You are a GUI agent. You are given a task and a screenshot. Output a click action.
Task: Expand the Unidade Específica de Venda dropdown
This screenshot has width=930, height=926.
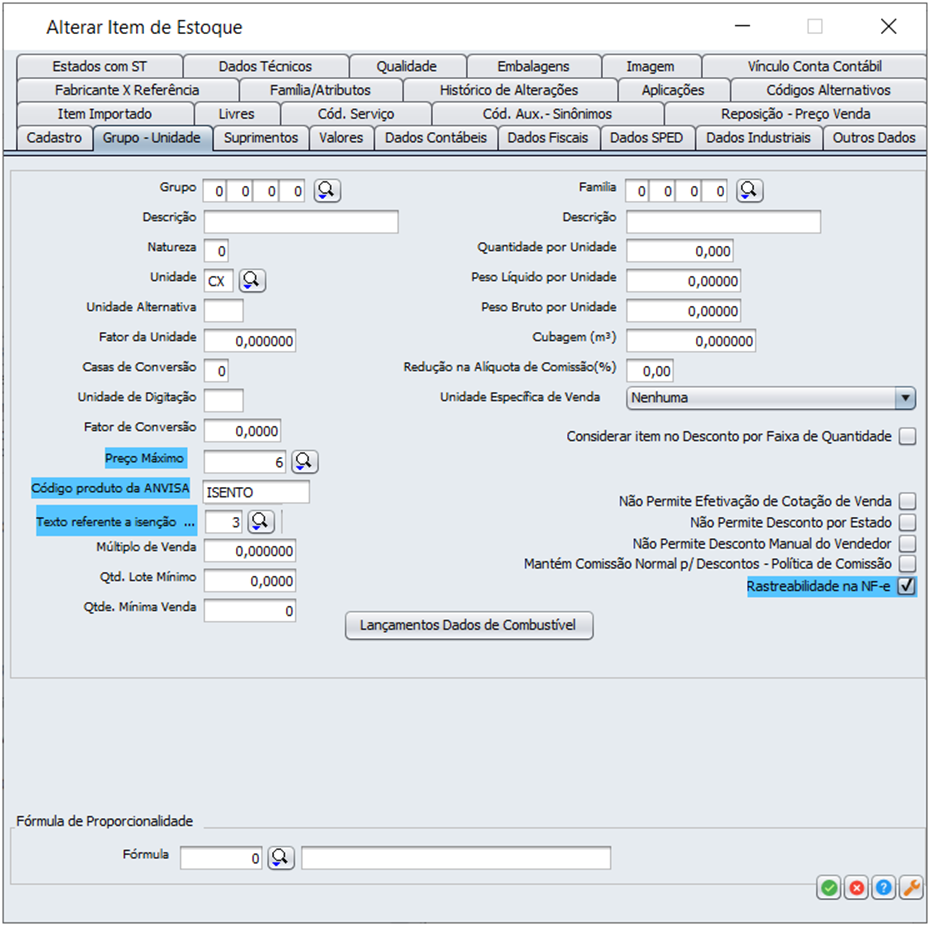coord(905,398)
